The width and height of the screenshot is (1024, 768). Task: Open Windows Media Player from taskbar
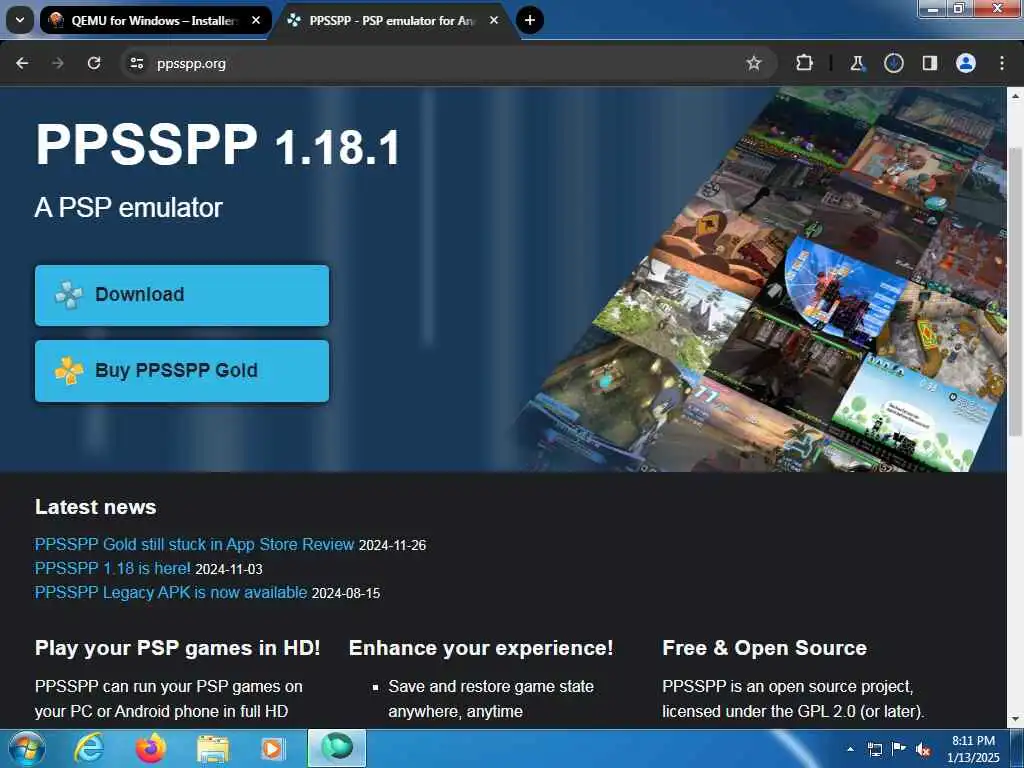[272, 749]
